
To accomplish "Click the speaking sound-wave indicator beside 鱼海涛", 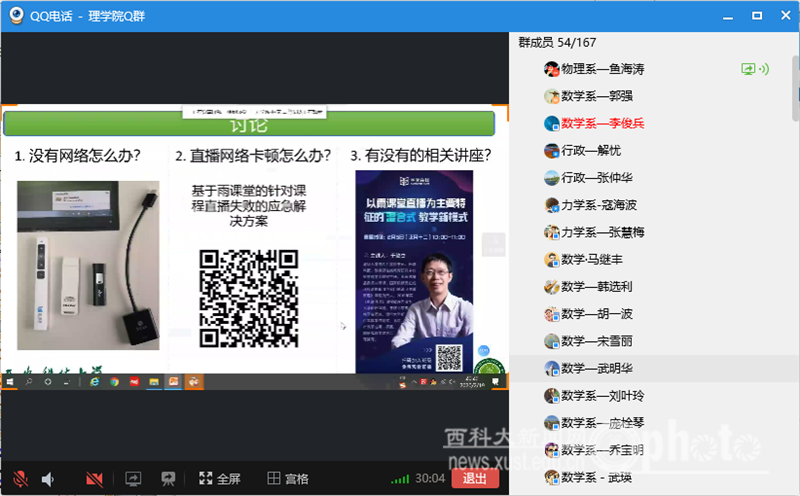I will click(x=764, y=69).
